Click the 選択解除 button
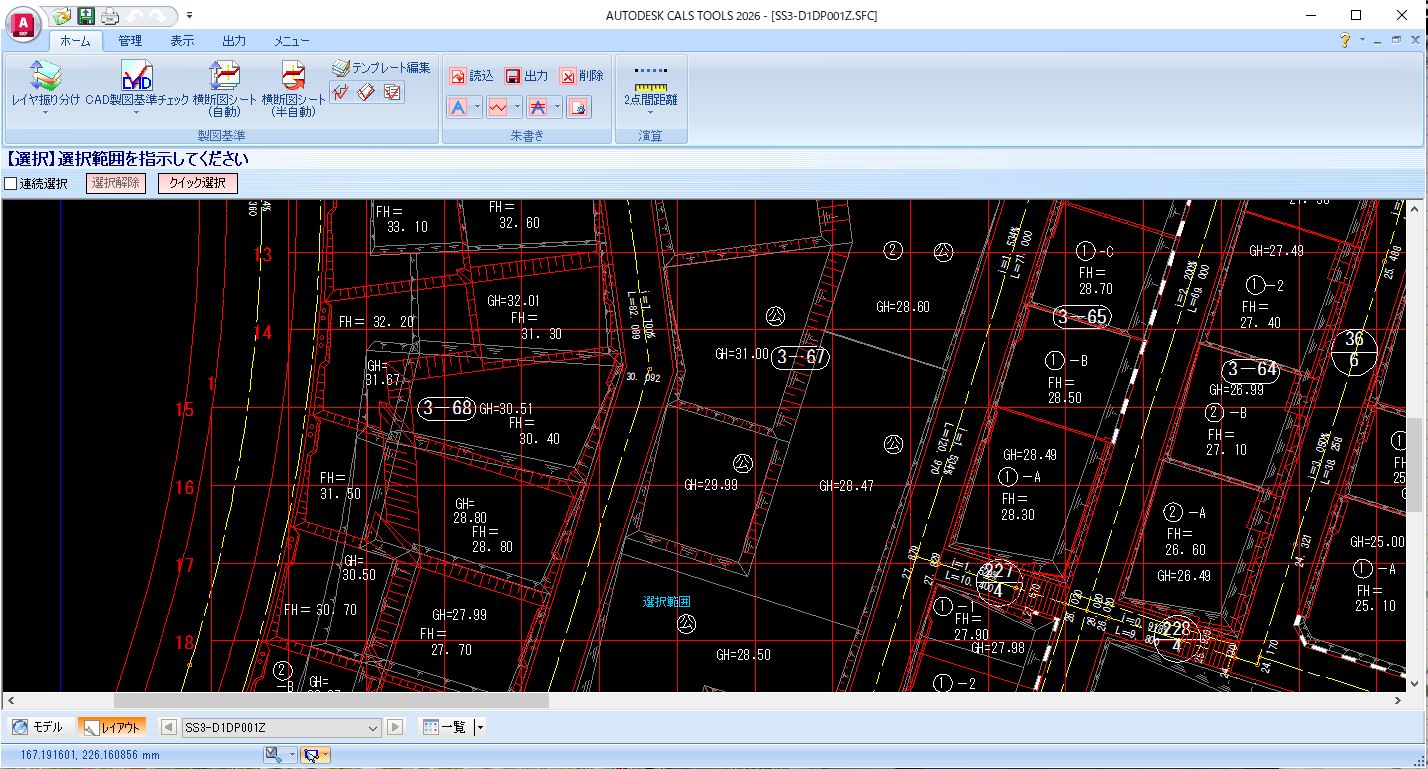Image resolution: width=1428 pixels, height=769 pixels. tap(116, 183)
